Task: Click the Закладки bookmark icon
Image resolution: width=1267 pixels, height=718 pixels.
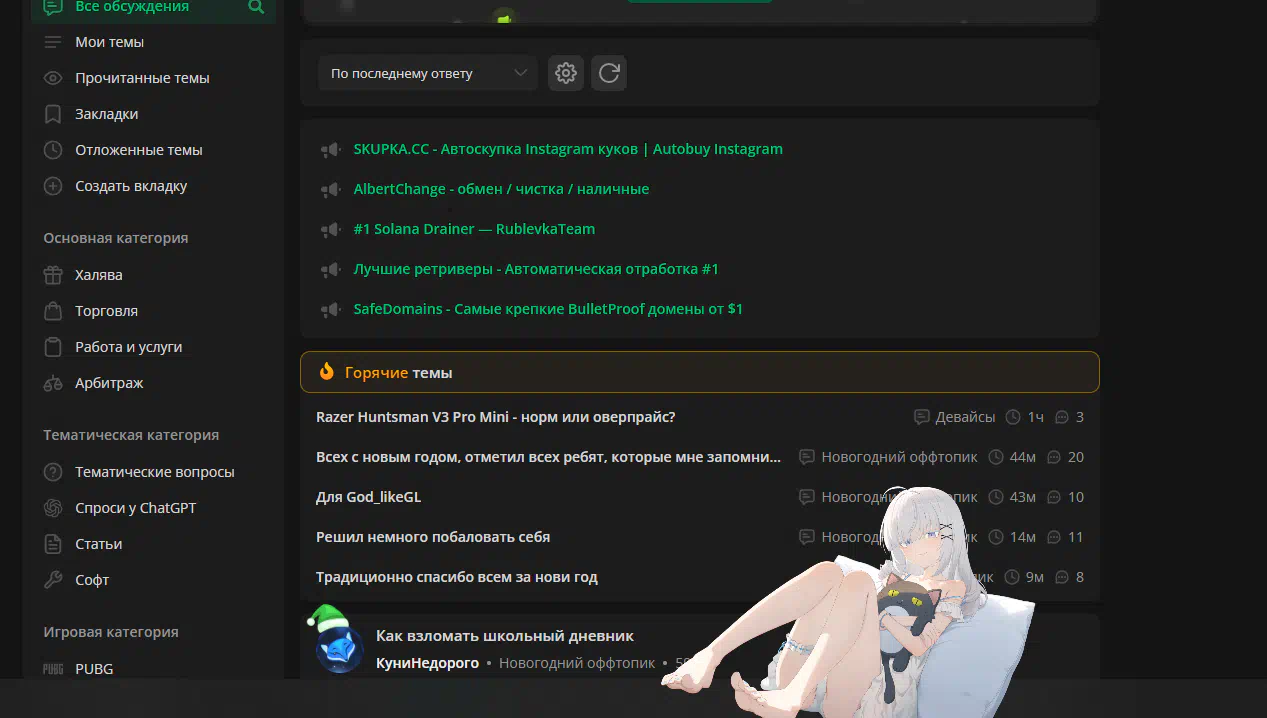Action: [54, 114]
